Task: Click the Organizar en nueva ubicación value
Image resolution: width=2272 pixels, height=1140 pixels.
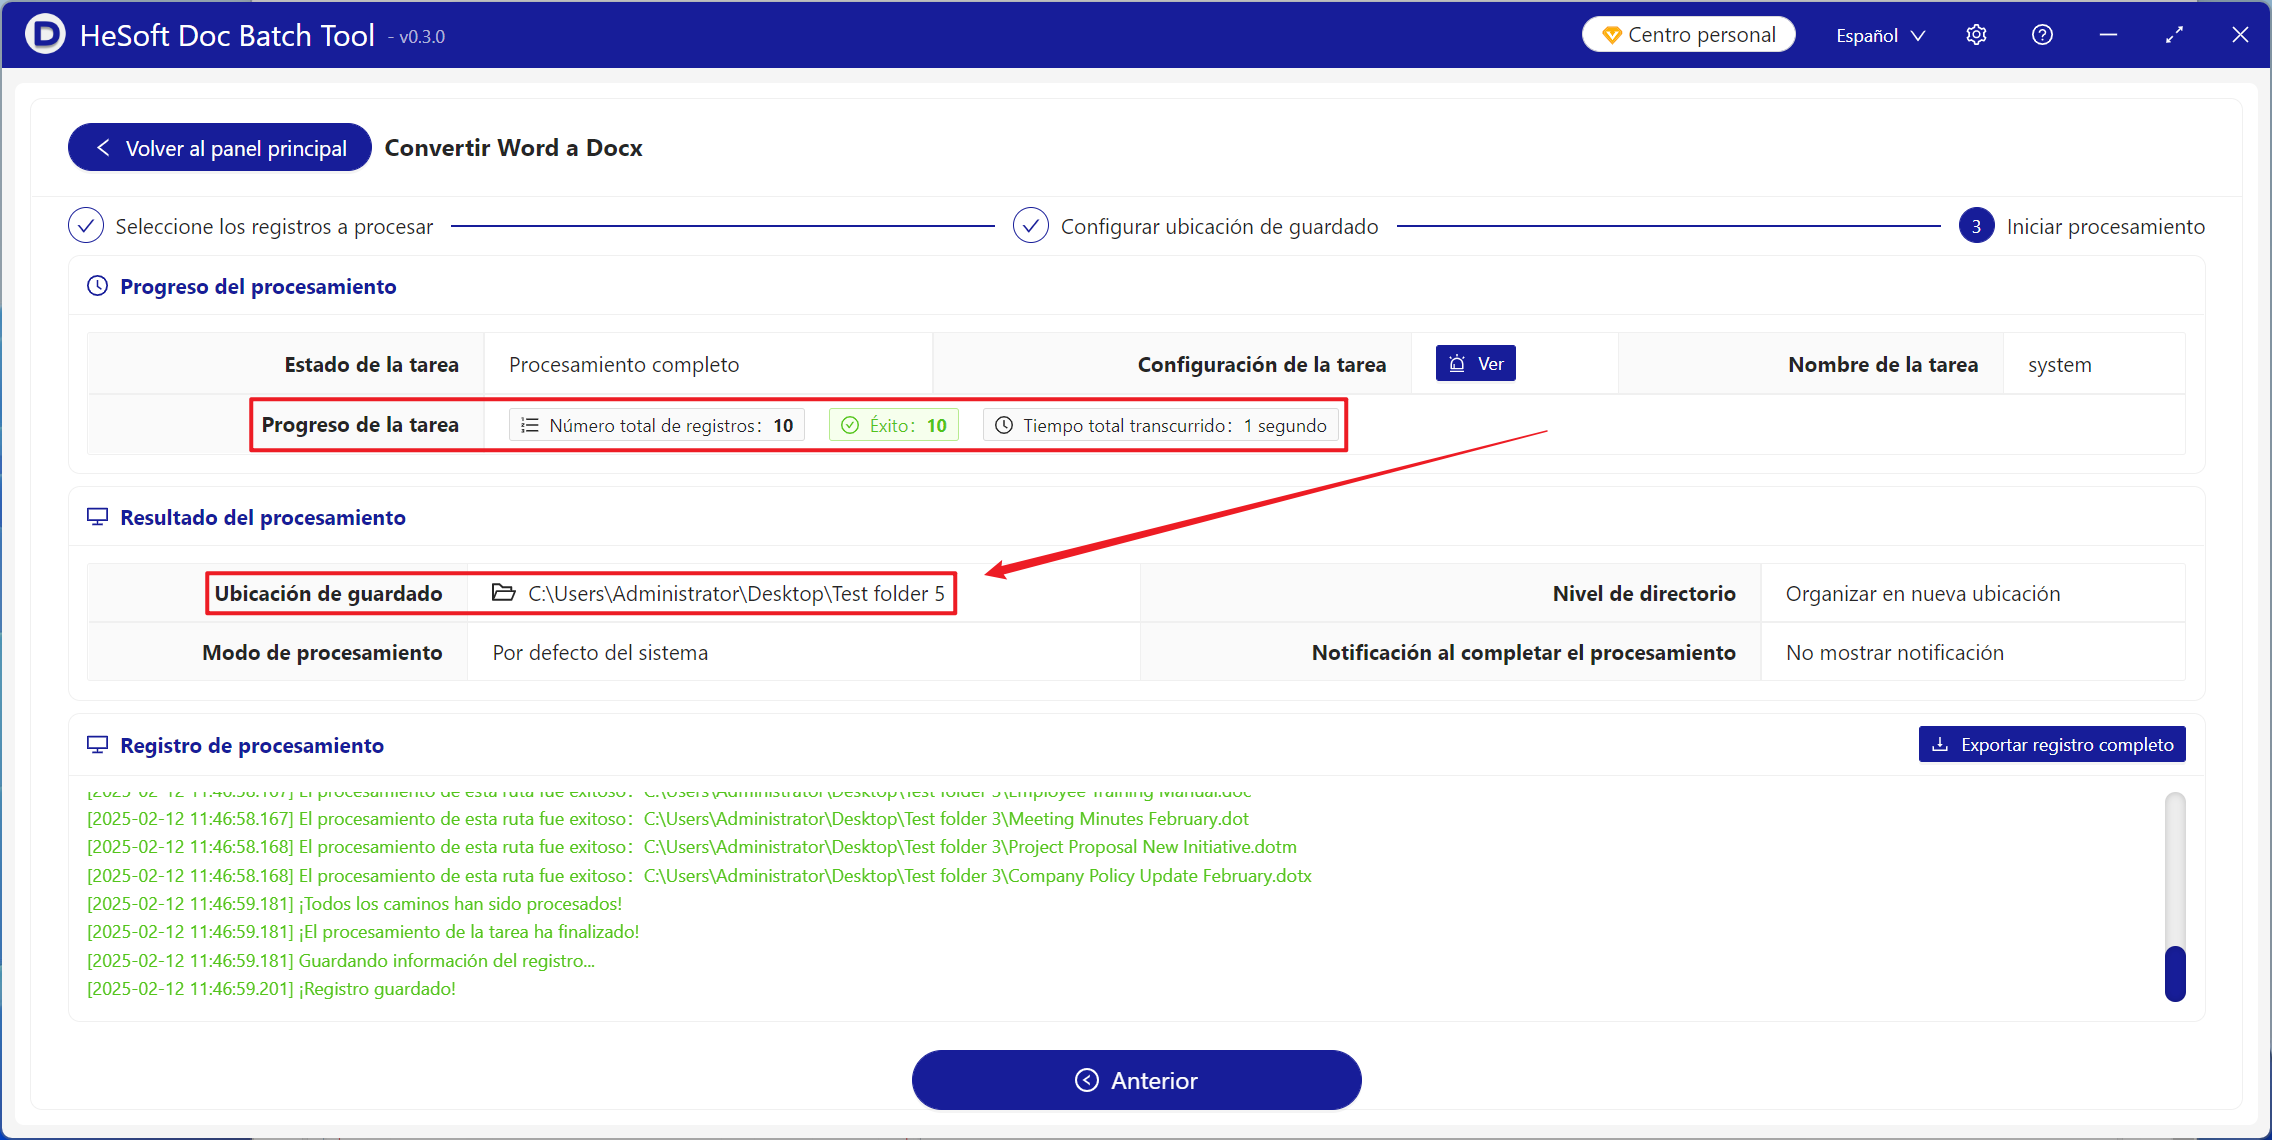Action: [x=1923, y=594]
